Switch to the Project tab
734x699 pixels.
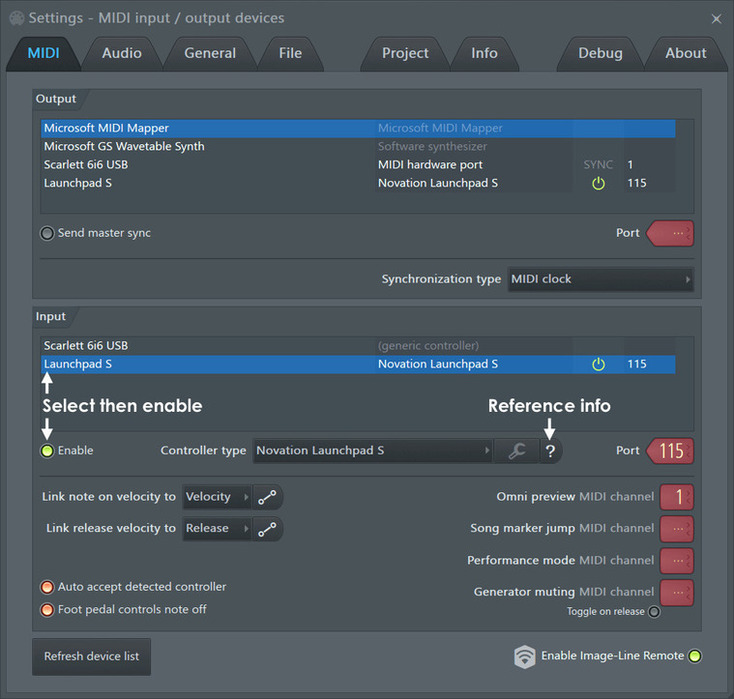pyautogui.click(x=405, y=53)
